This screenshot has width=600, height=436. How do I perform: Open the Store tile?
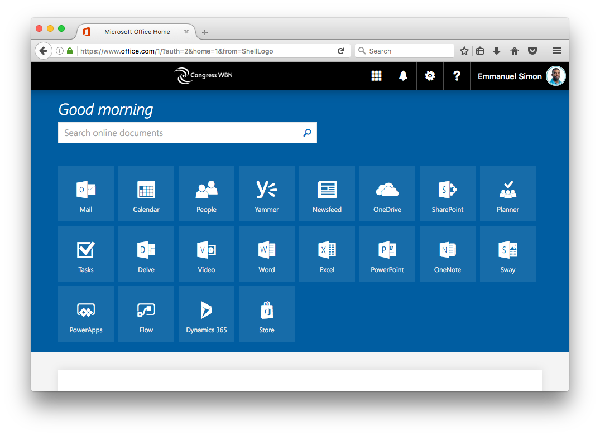tap(267, 314)
